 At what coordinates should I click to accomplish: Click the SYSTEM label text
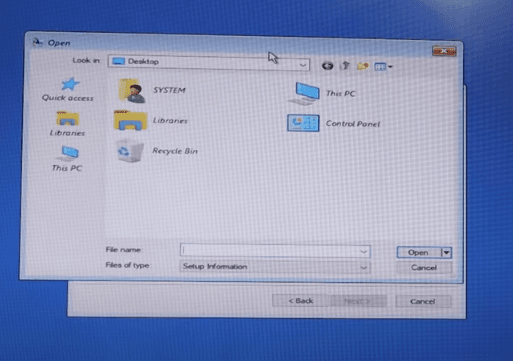[x=169, y=90]
